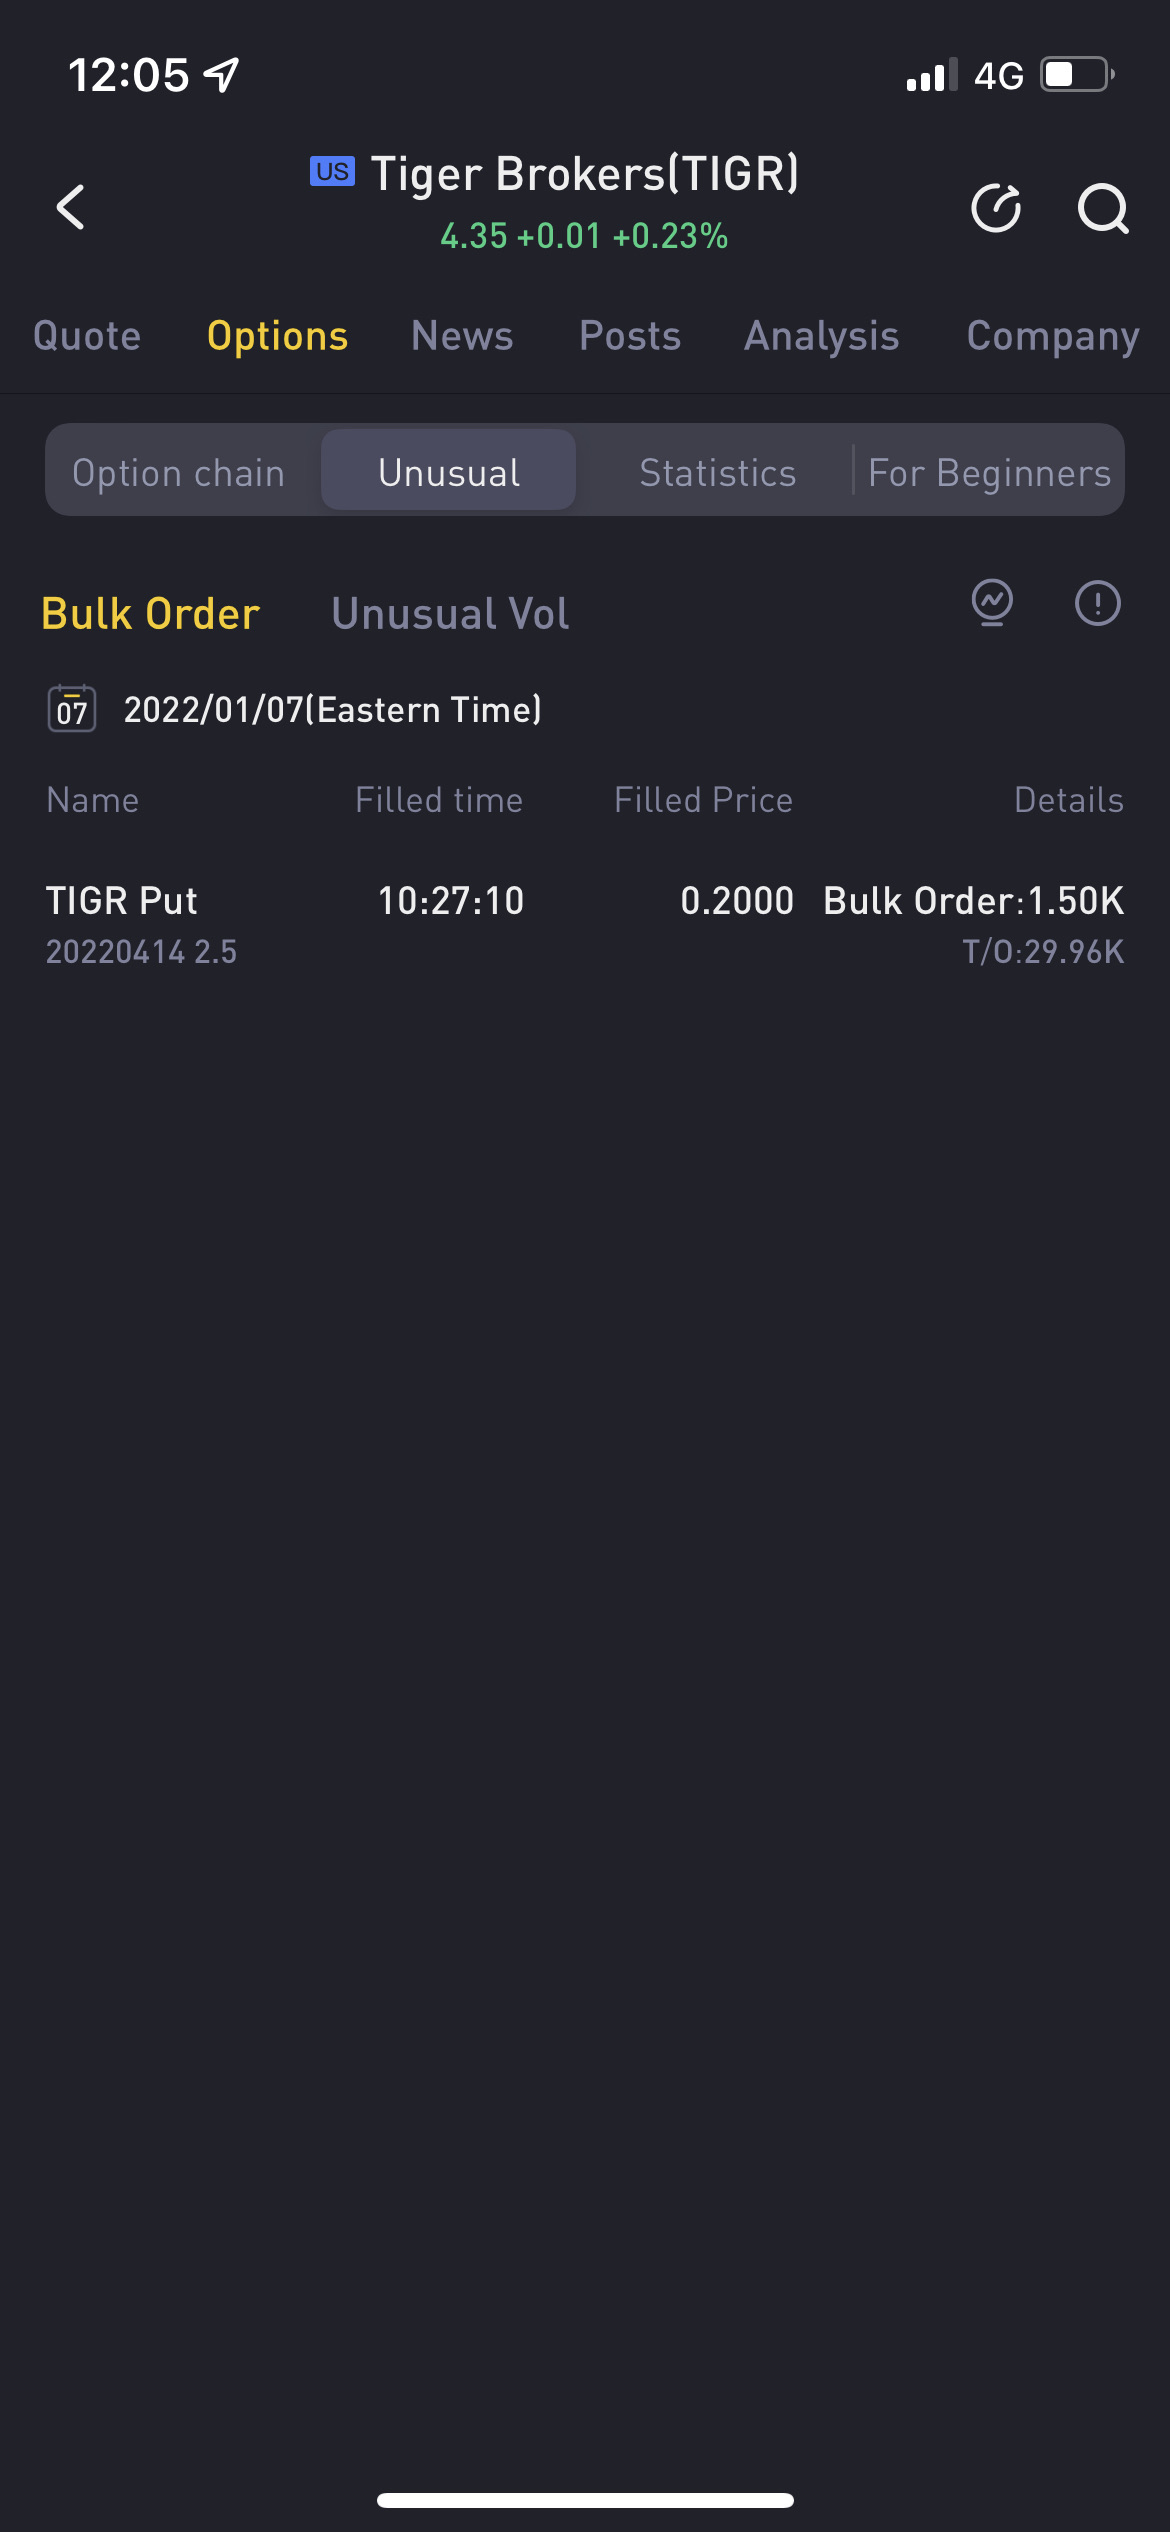Select the Analysis tab

822,336
